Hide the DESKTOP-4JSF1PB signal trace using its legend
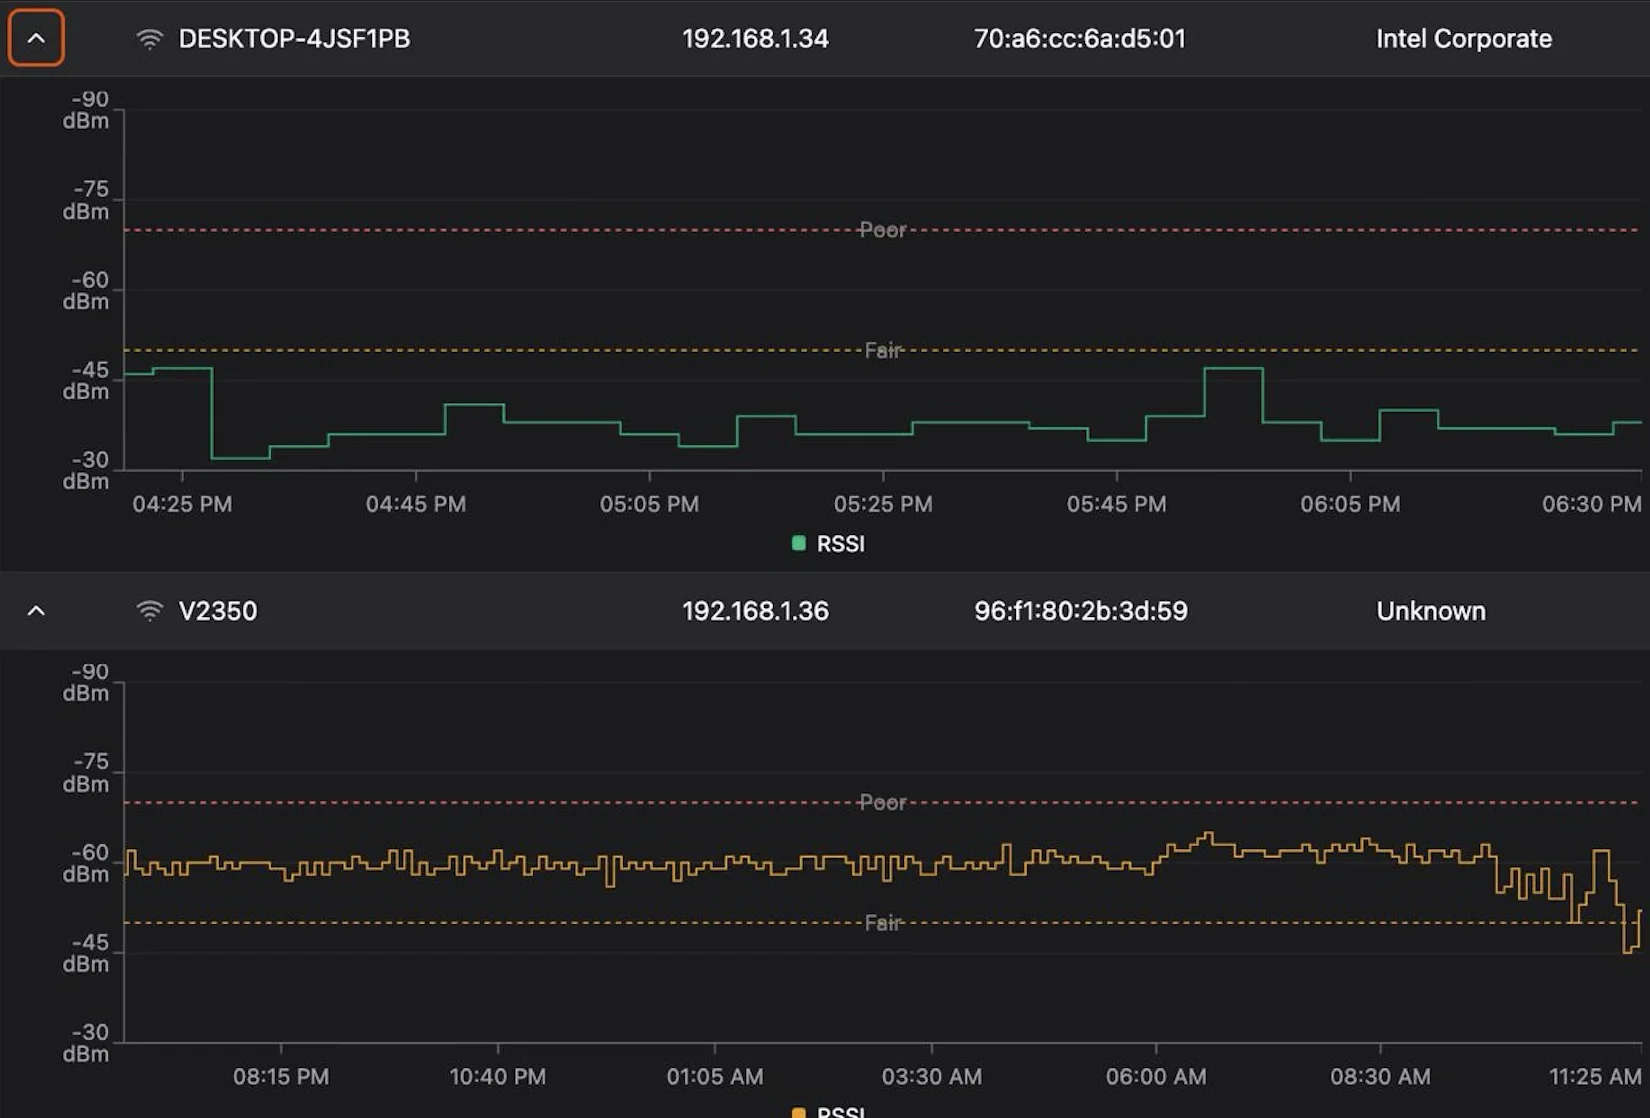The height and width of the screenshot is (1118, 1650). [829, 543]
